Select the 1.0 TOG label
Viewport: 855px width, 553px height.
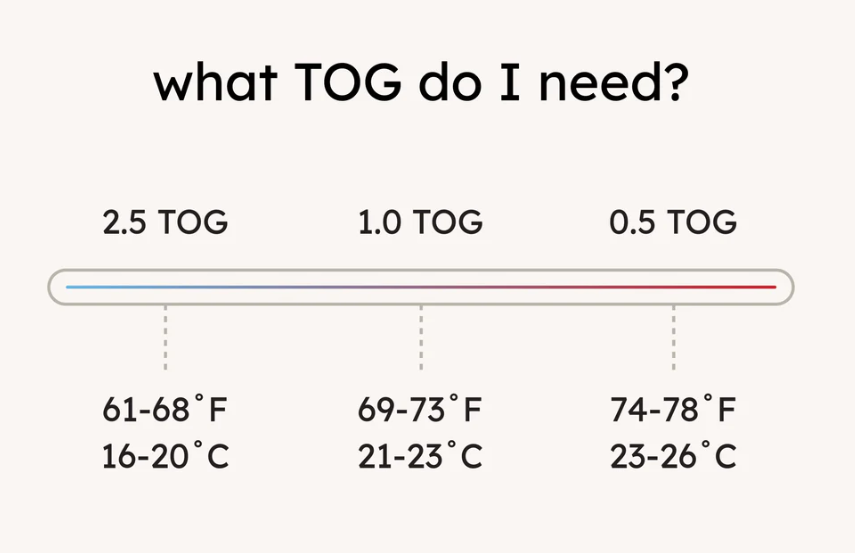pyautogui.click(x=420, y=222)
